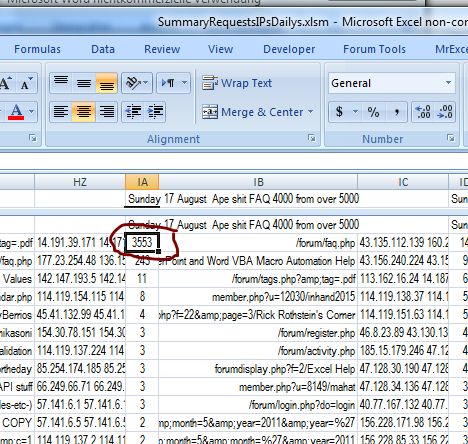Click cell with /forum/login.php?do=login
This screenshot has height=444, width=468.
(x=258, y=405)
